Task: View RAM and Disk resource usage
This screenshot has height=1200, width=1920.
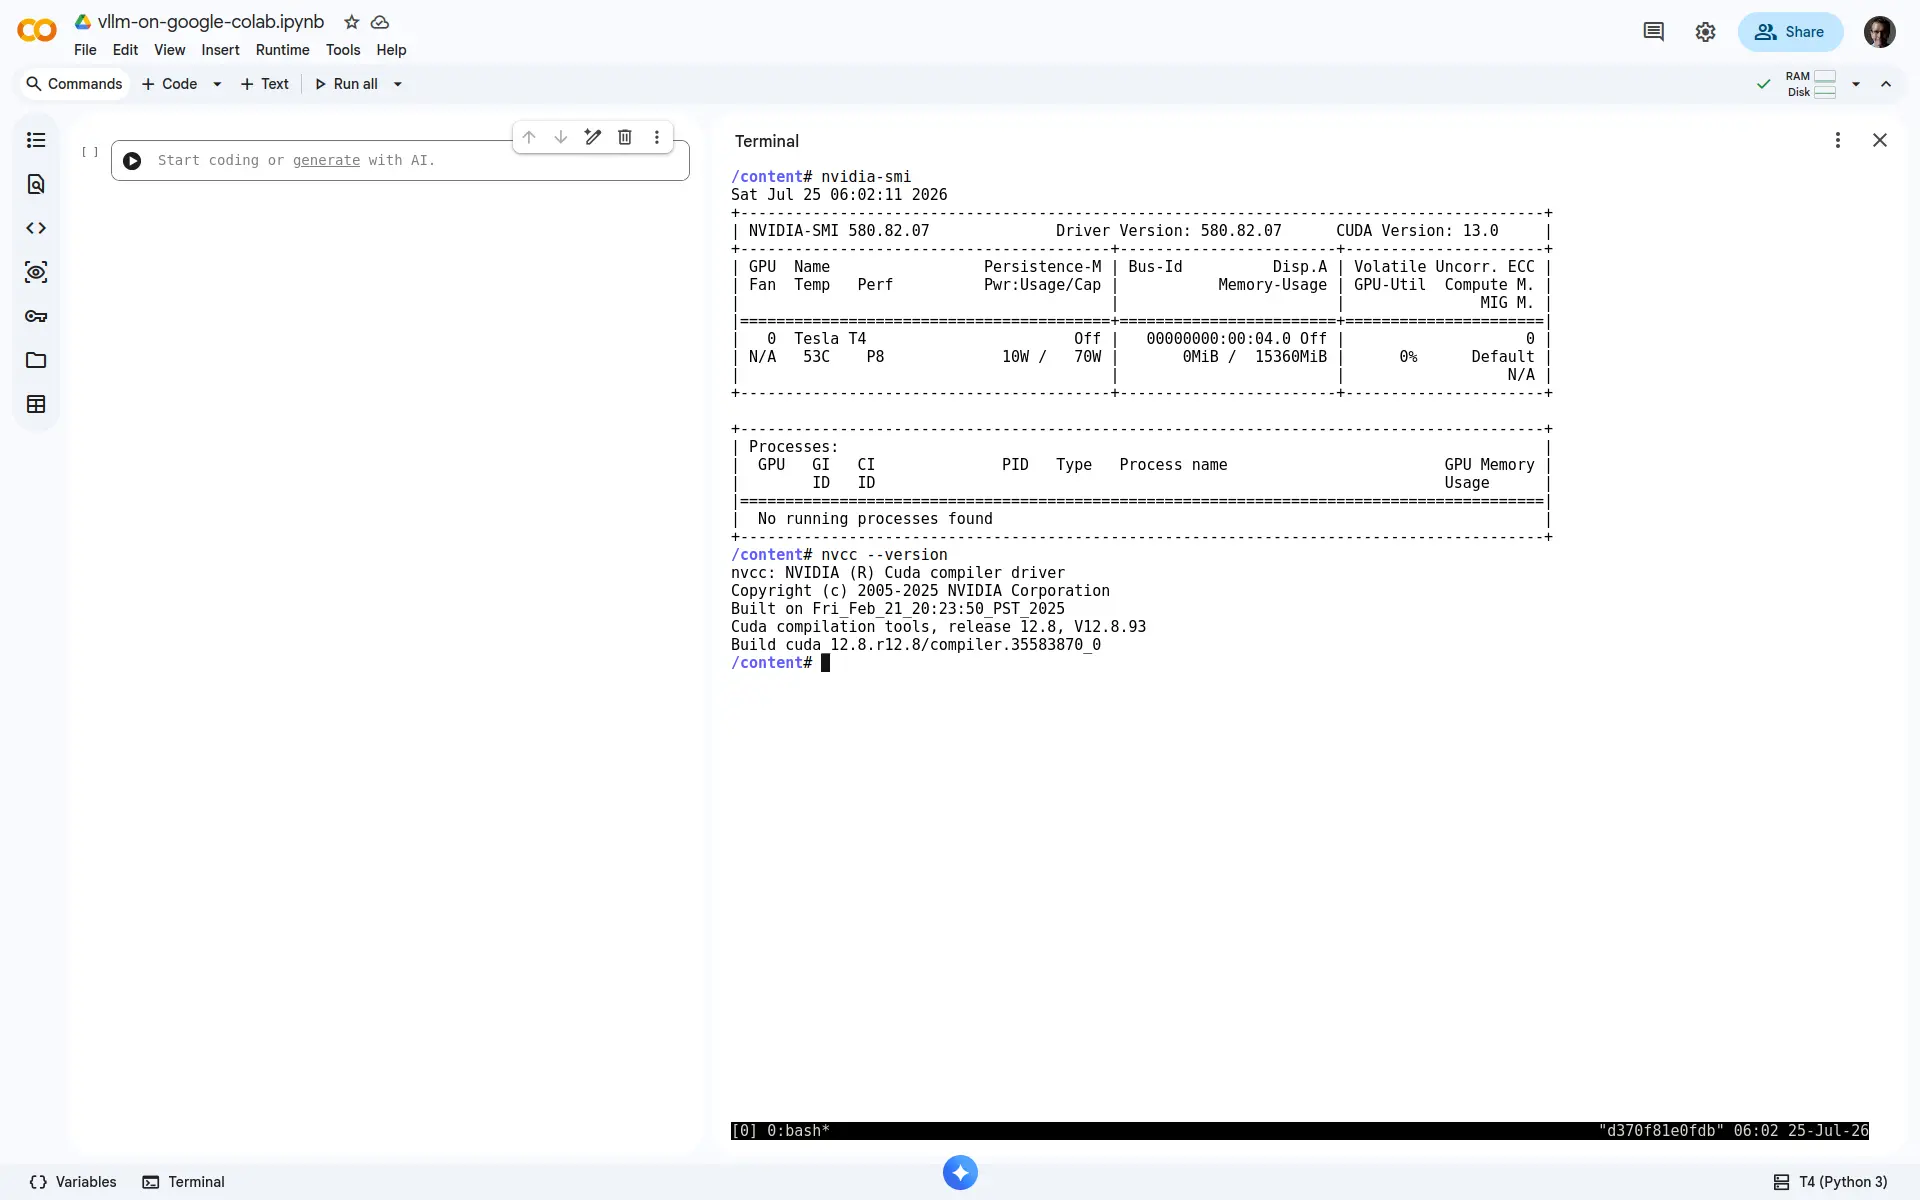Action: [1811, 84]
